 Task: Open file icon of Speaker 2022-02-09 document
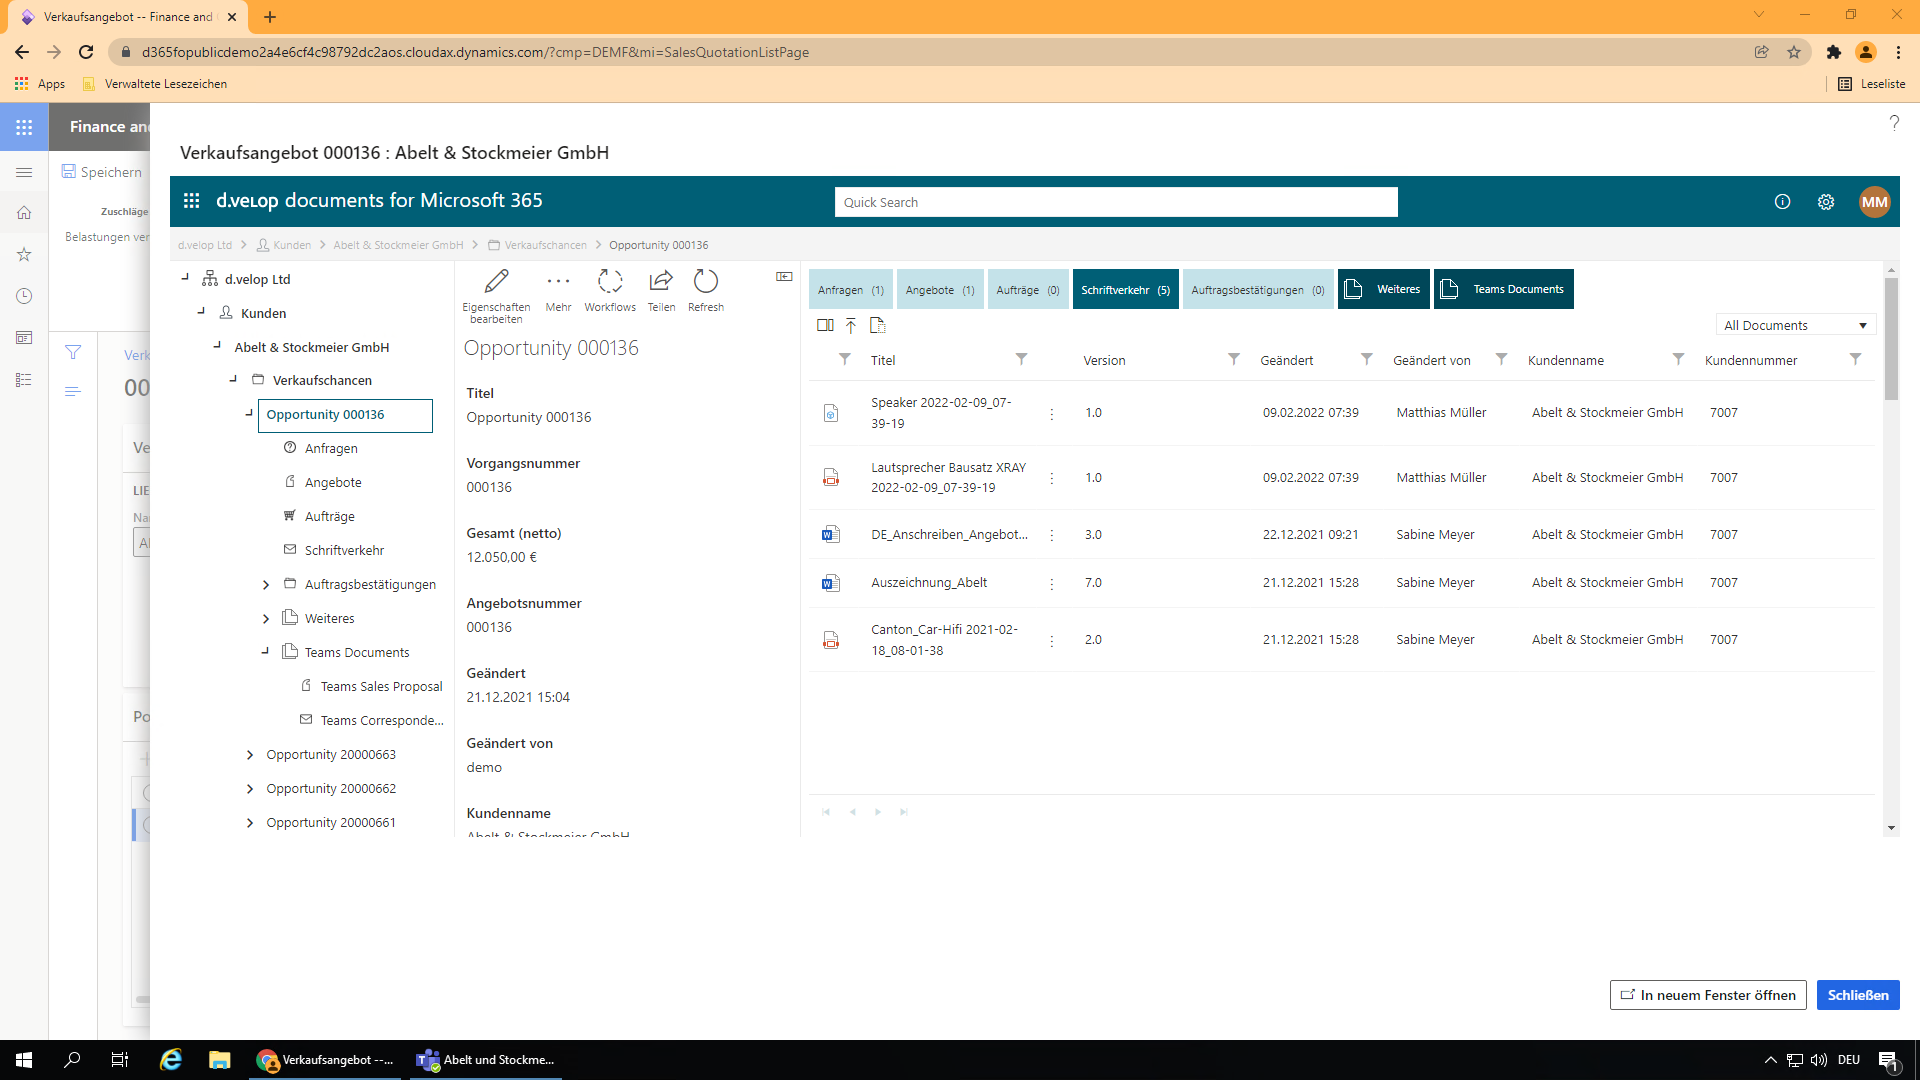831,413
